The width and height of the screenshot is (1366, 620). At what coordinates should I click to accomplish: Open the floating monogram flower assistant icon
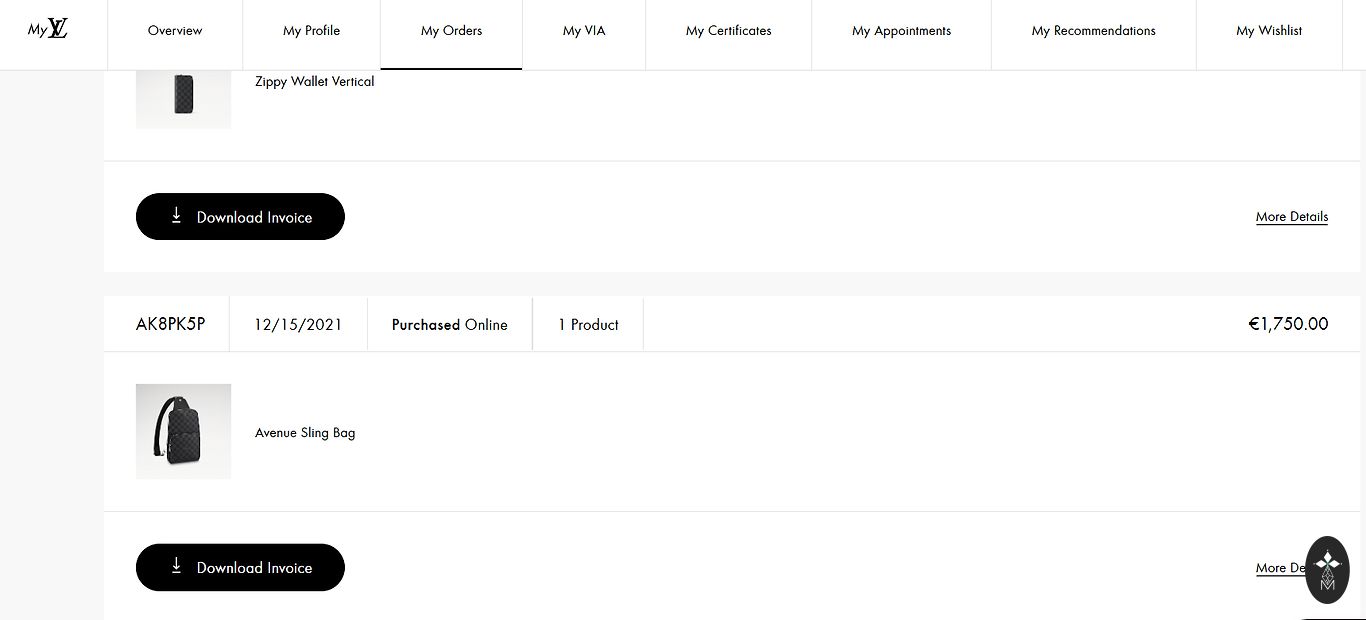pyautogui.click(x=1327, y=570)
